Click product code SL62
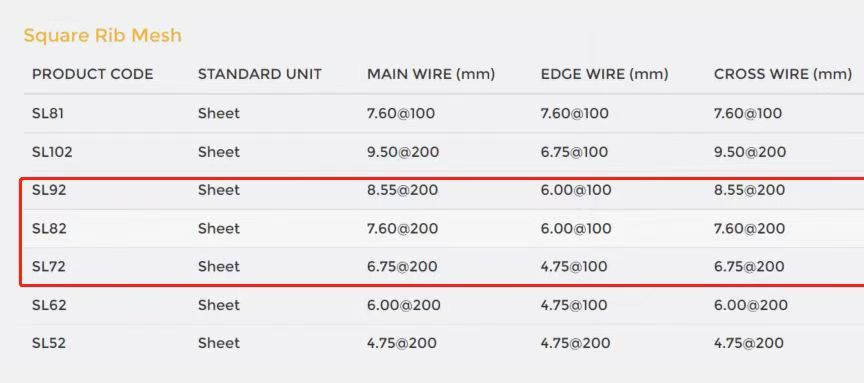 tap(49, 305)
